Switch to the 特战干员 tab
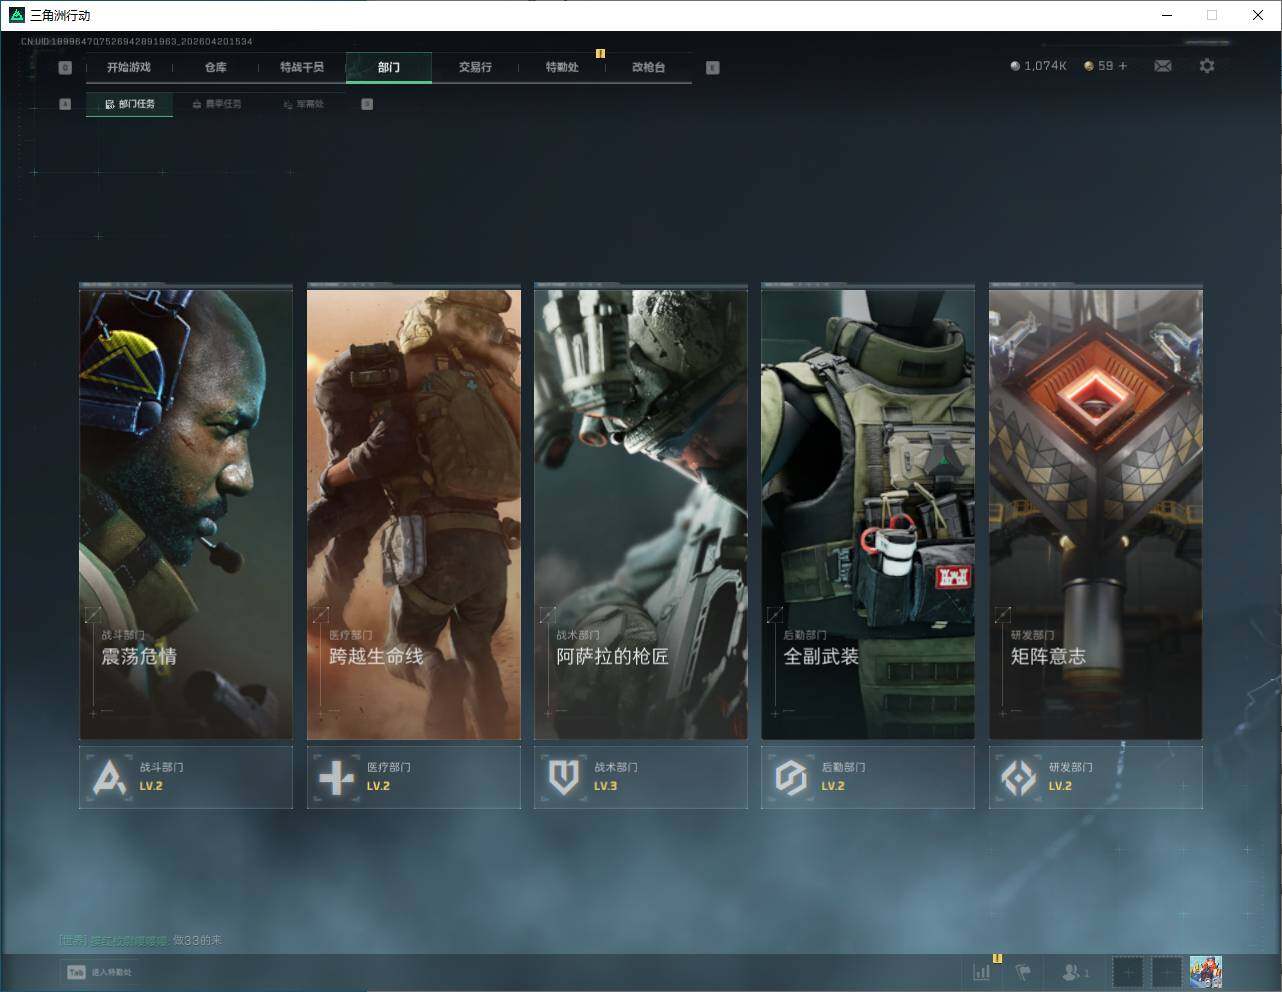Screen dimensions: 1282x992 pyautogui.click(x=302, y=67)
